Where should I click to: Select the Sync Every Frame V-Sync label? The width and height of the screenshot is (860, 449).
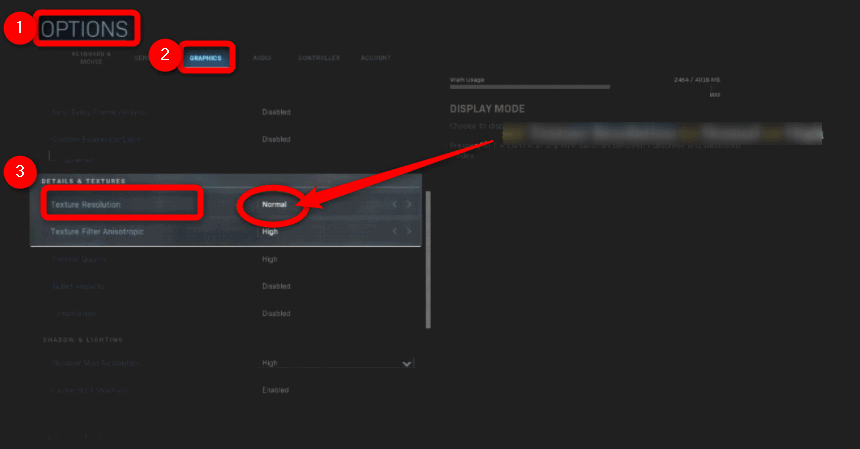100,112
